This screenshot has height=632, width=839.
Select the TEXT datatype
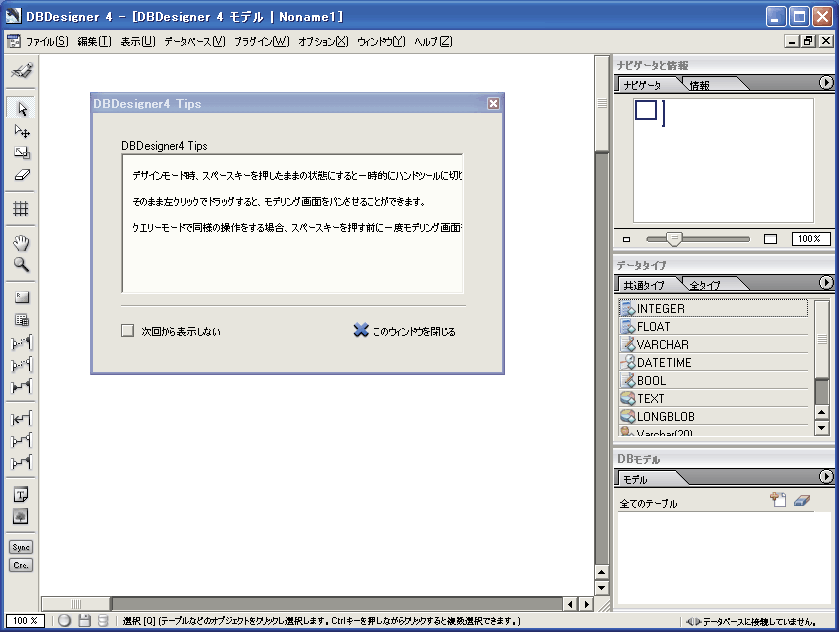click(x=714, y=399)
